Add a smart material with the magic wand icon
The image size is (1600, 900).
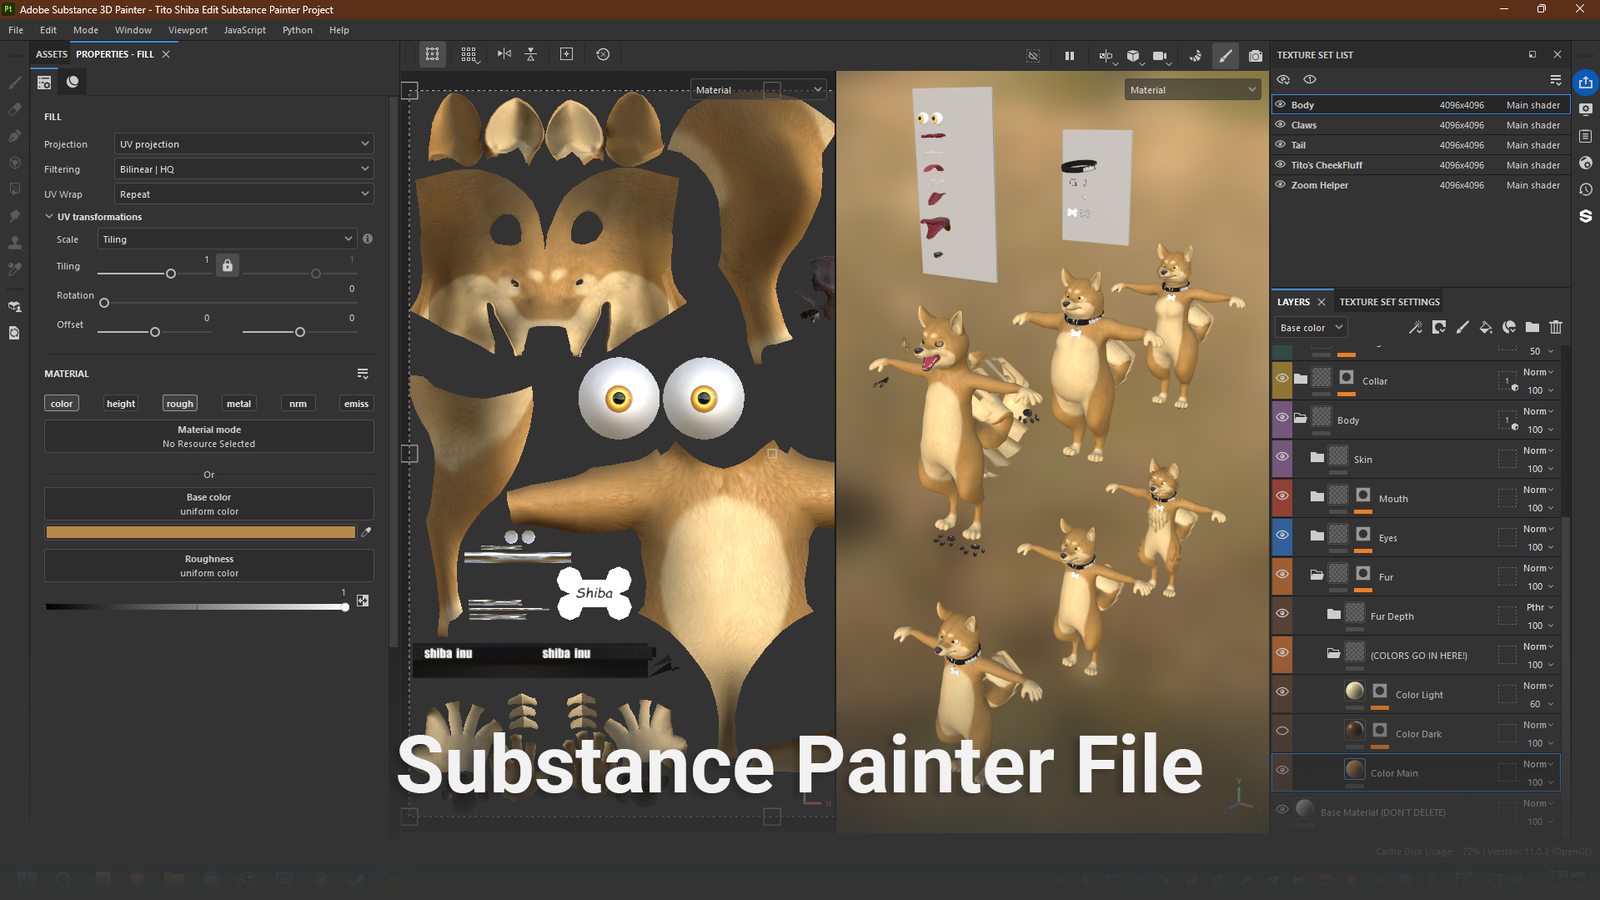(1416, 327)
